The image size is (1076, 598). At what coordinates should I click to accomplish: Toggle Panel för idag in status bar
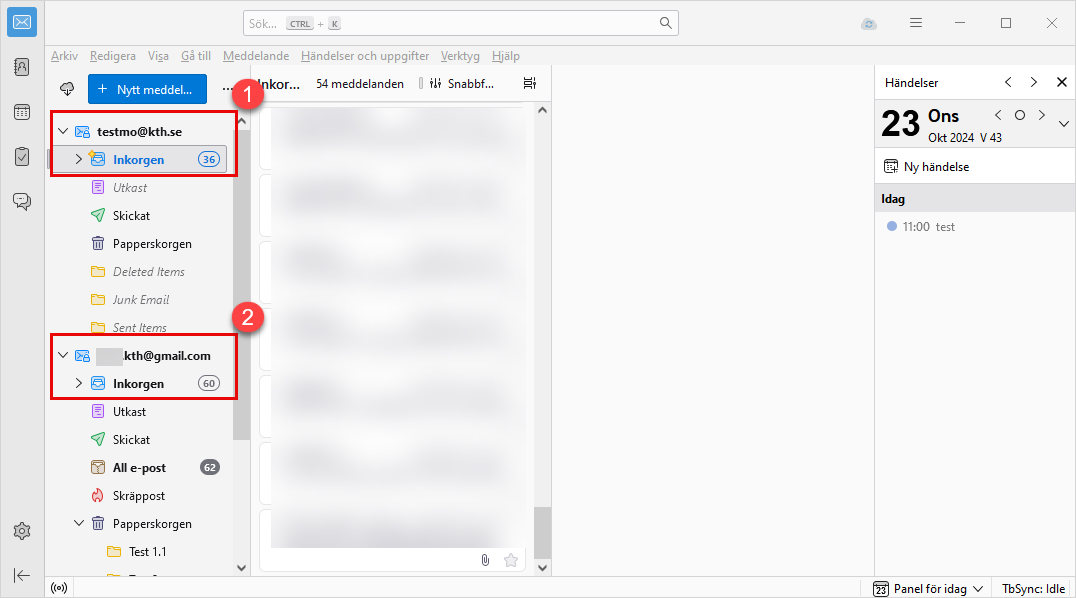pyautogui.click(x=928, y=589)
